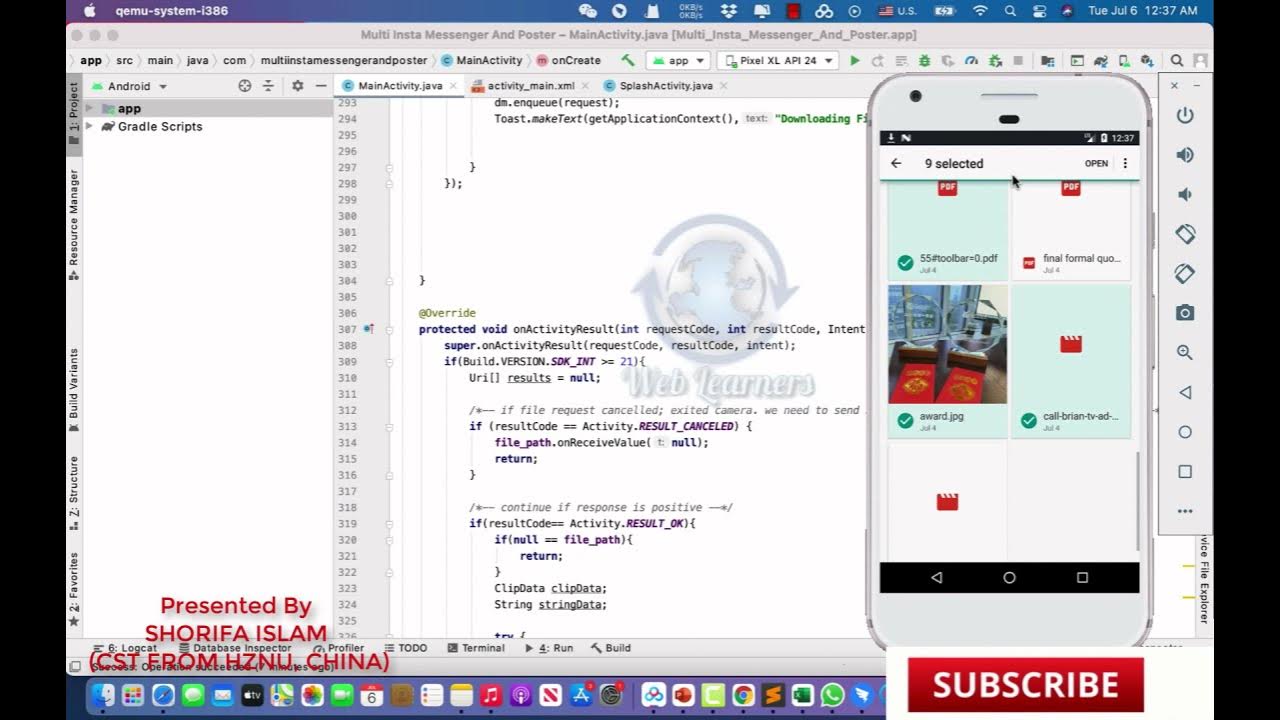Collapse code fold marker at line 319

[389, 524]
